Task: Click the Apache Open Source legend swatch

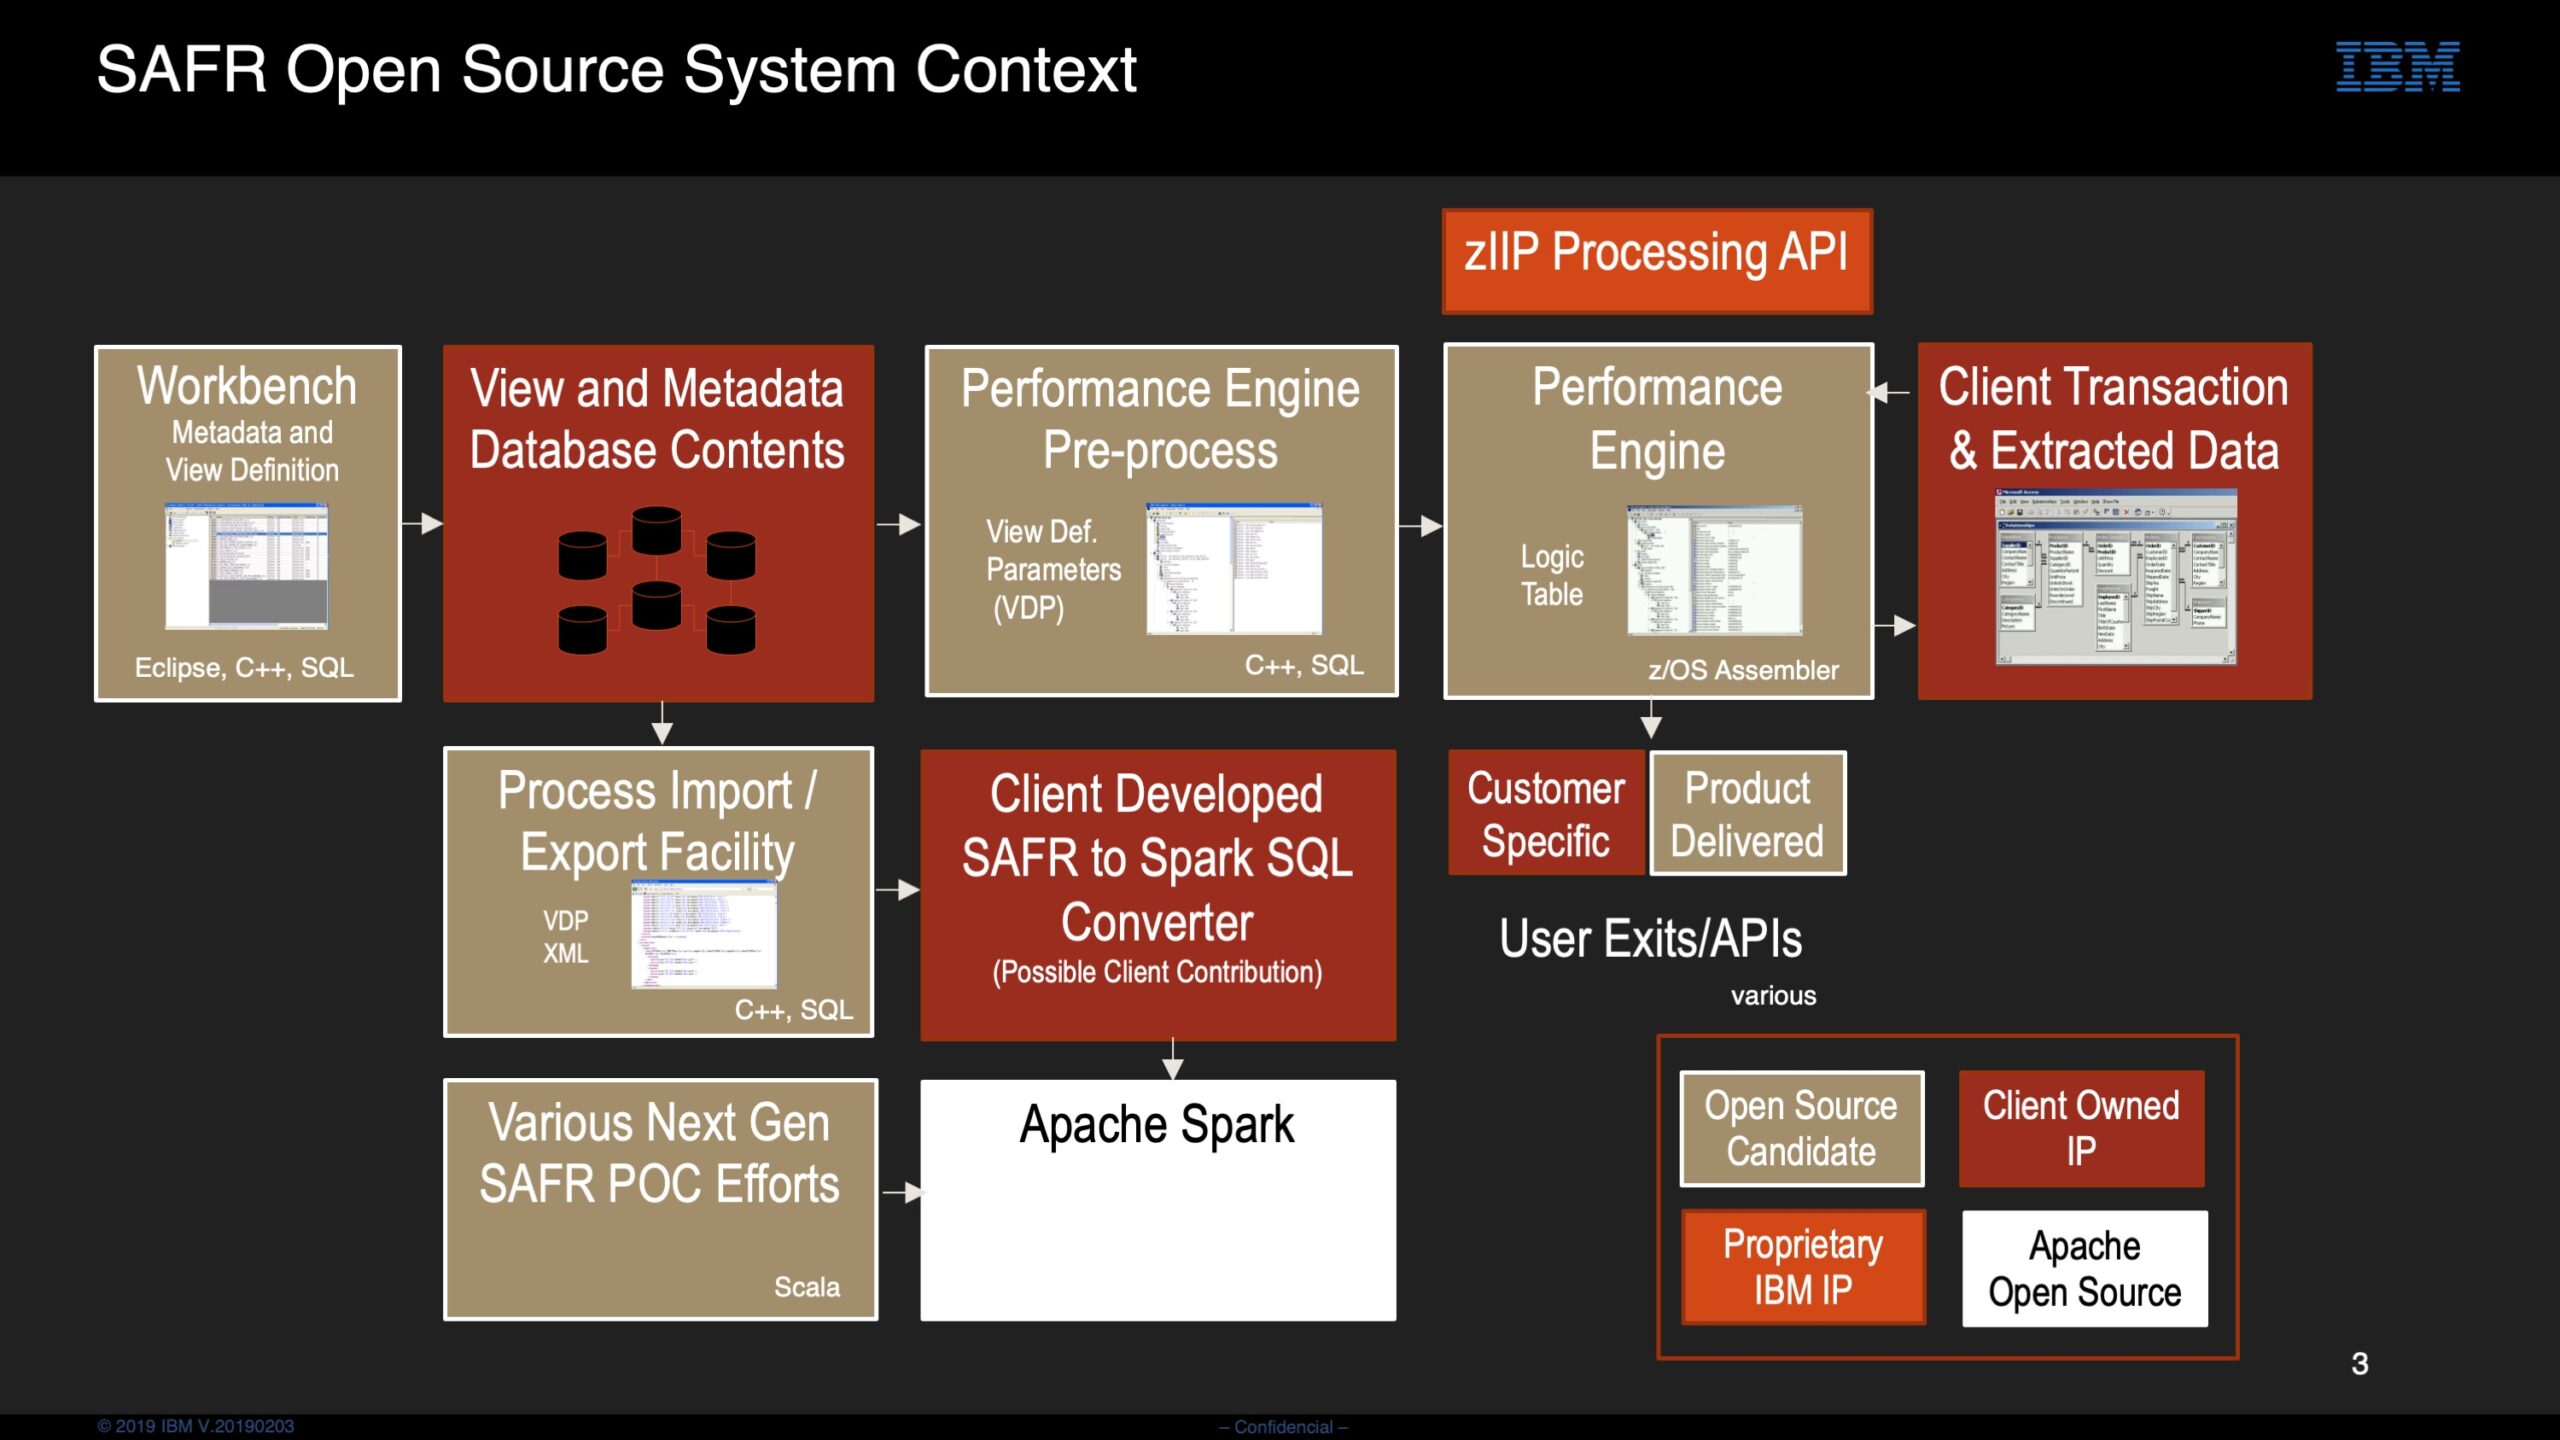Action: [x=2084, y=1269]
